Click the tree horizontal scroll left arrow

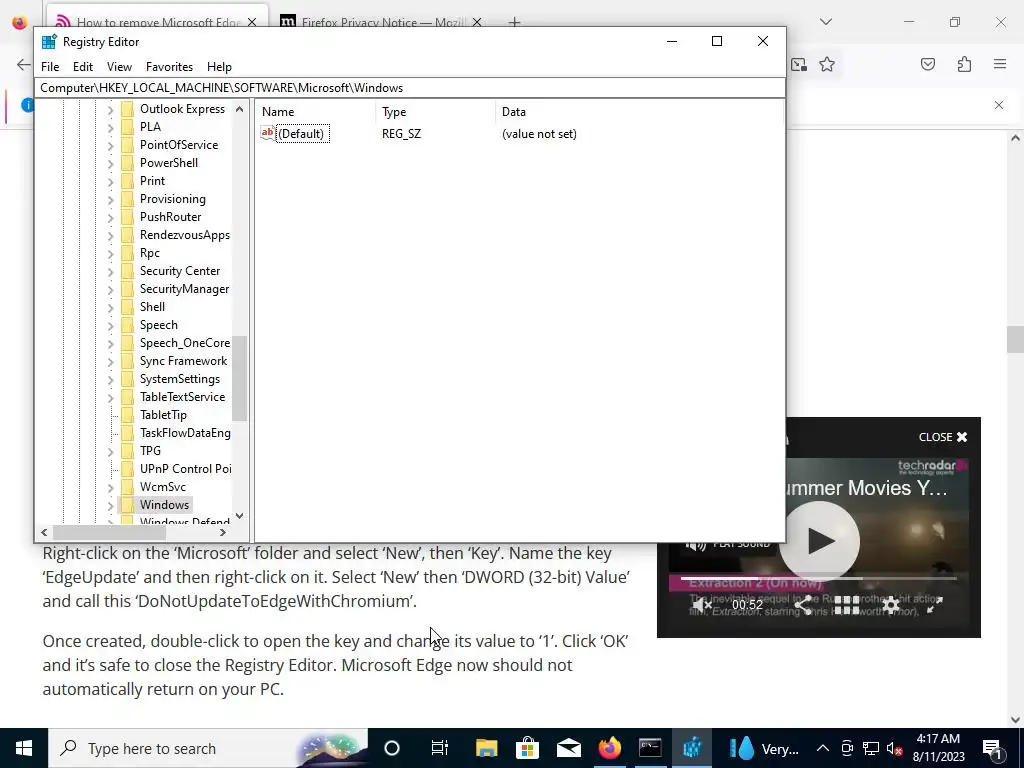pyautogui.click(x=44, y=532)
